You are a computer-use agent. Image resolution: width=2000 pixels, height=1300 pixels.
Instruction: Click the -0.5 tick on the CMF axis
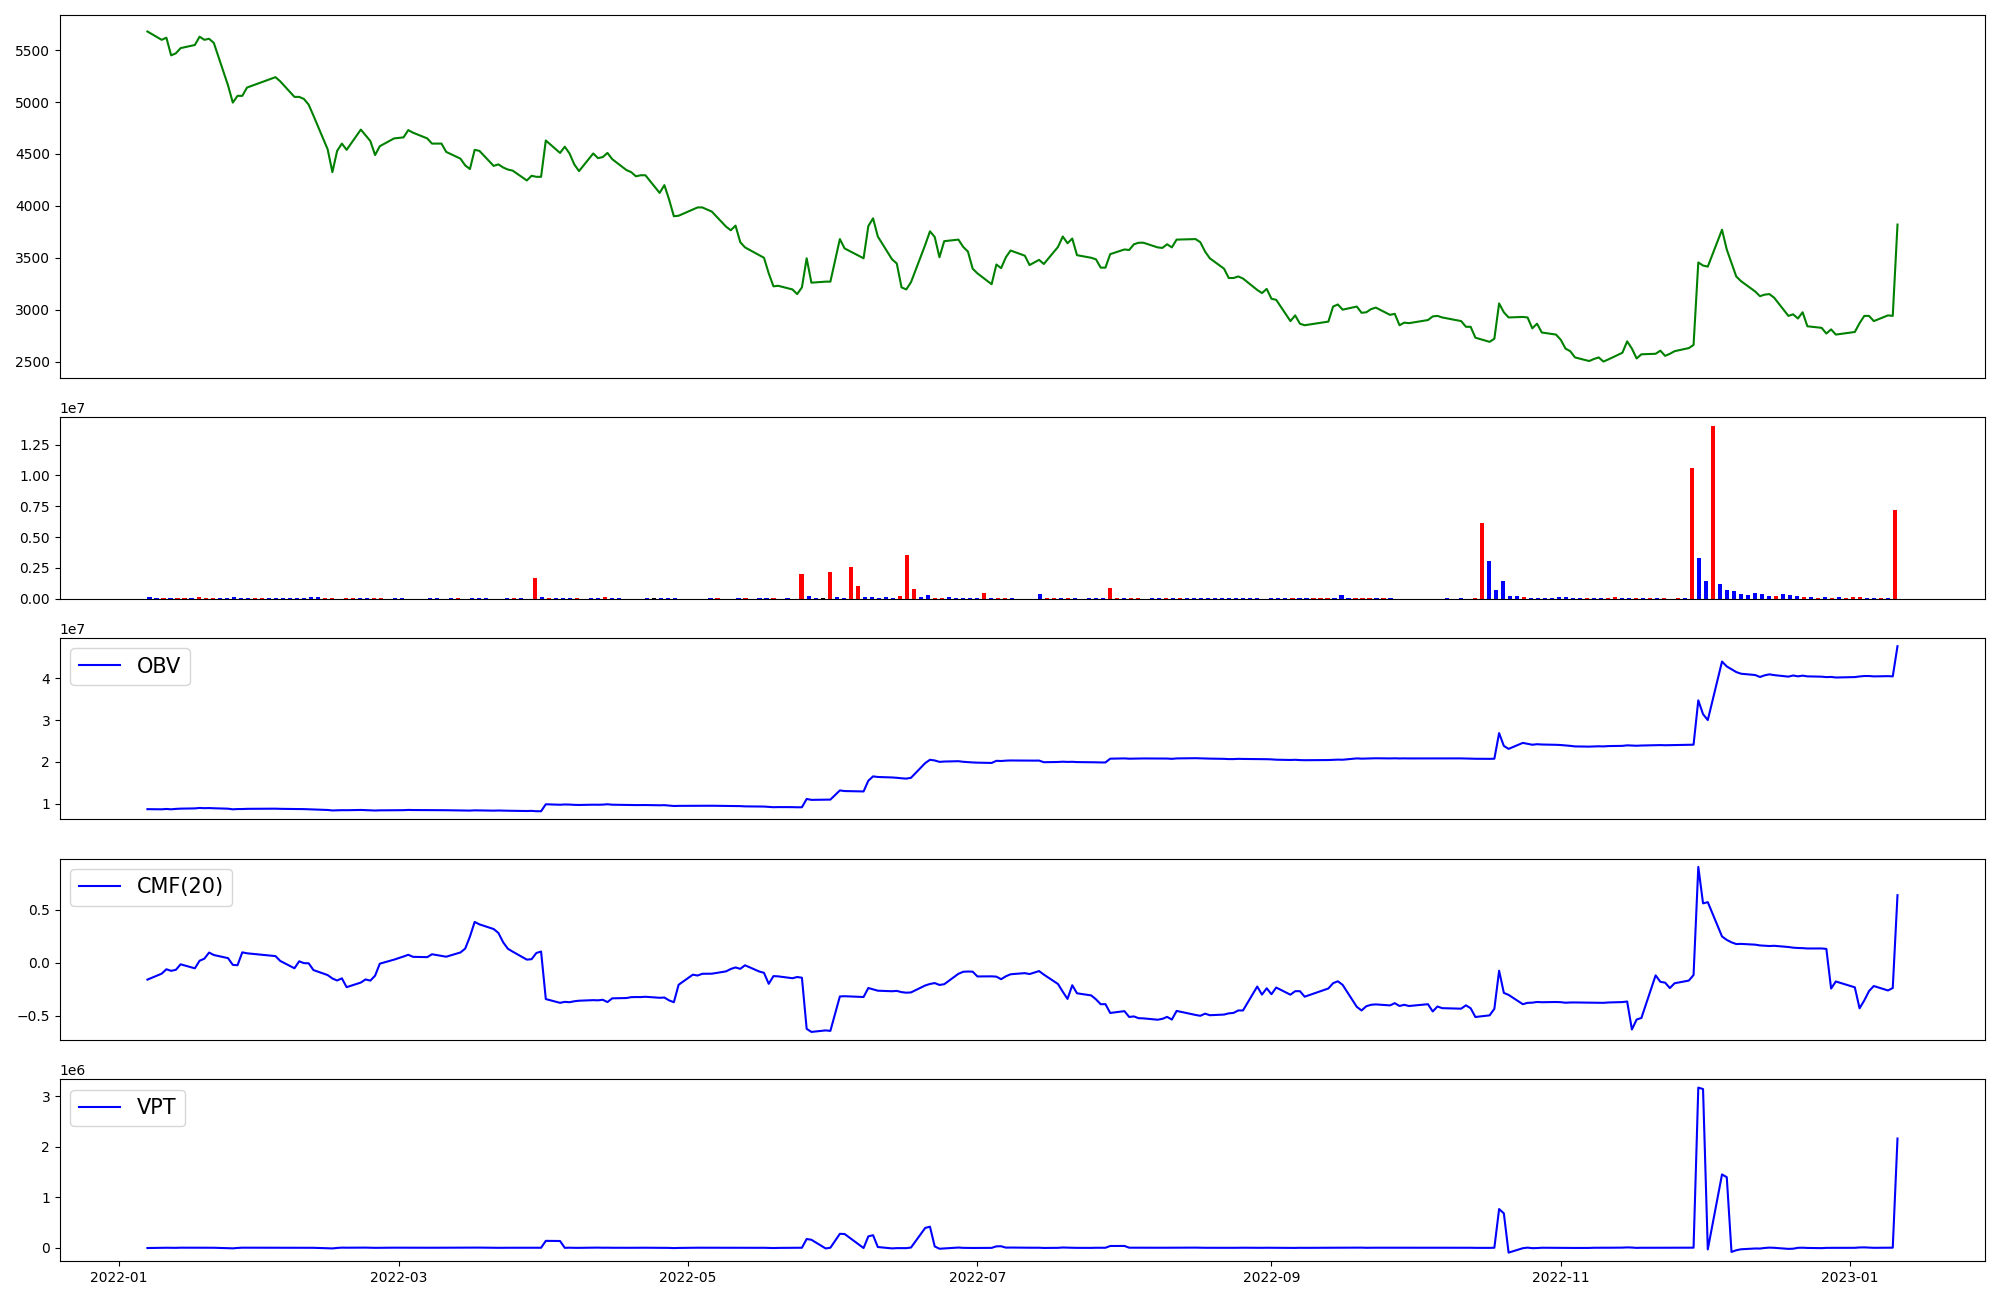[34, 1016]
